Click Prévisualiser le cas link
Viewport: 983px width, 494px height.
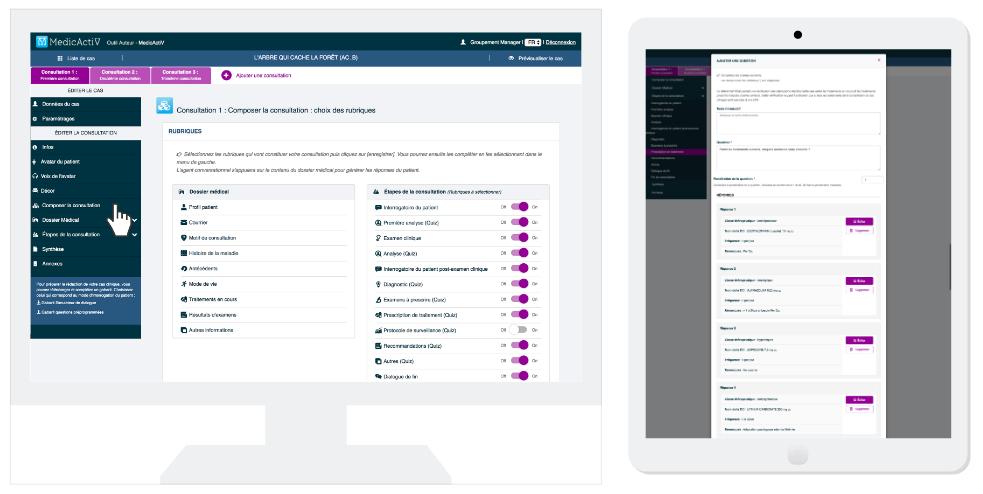coord(540,58)
